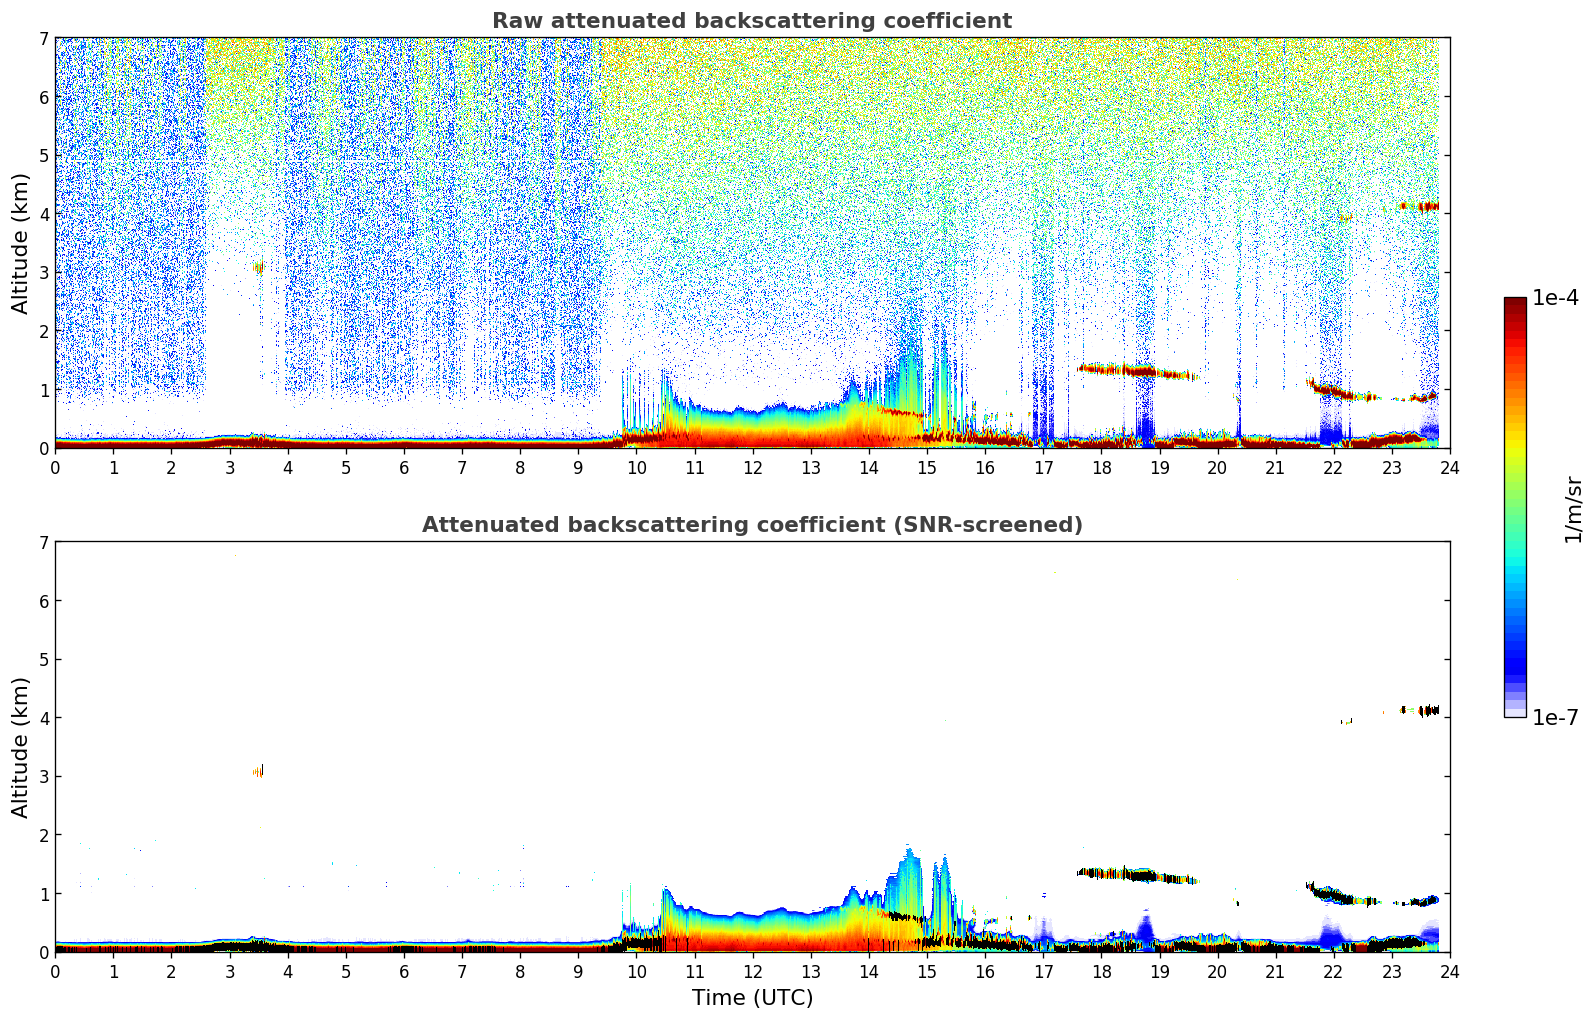The height and width of the screenshot is (1020, 1595).
Task: Click altitude tick '4' on the raw plot
Action: point(43,214)
